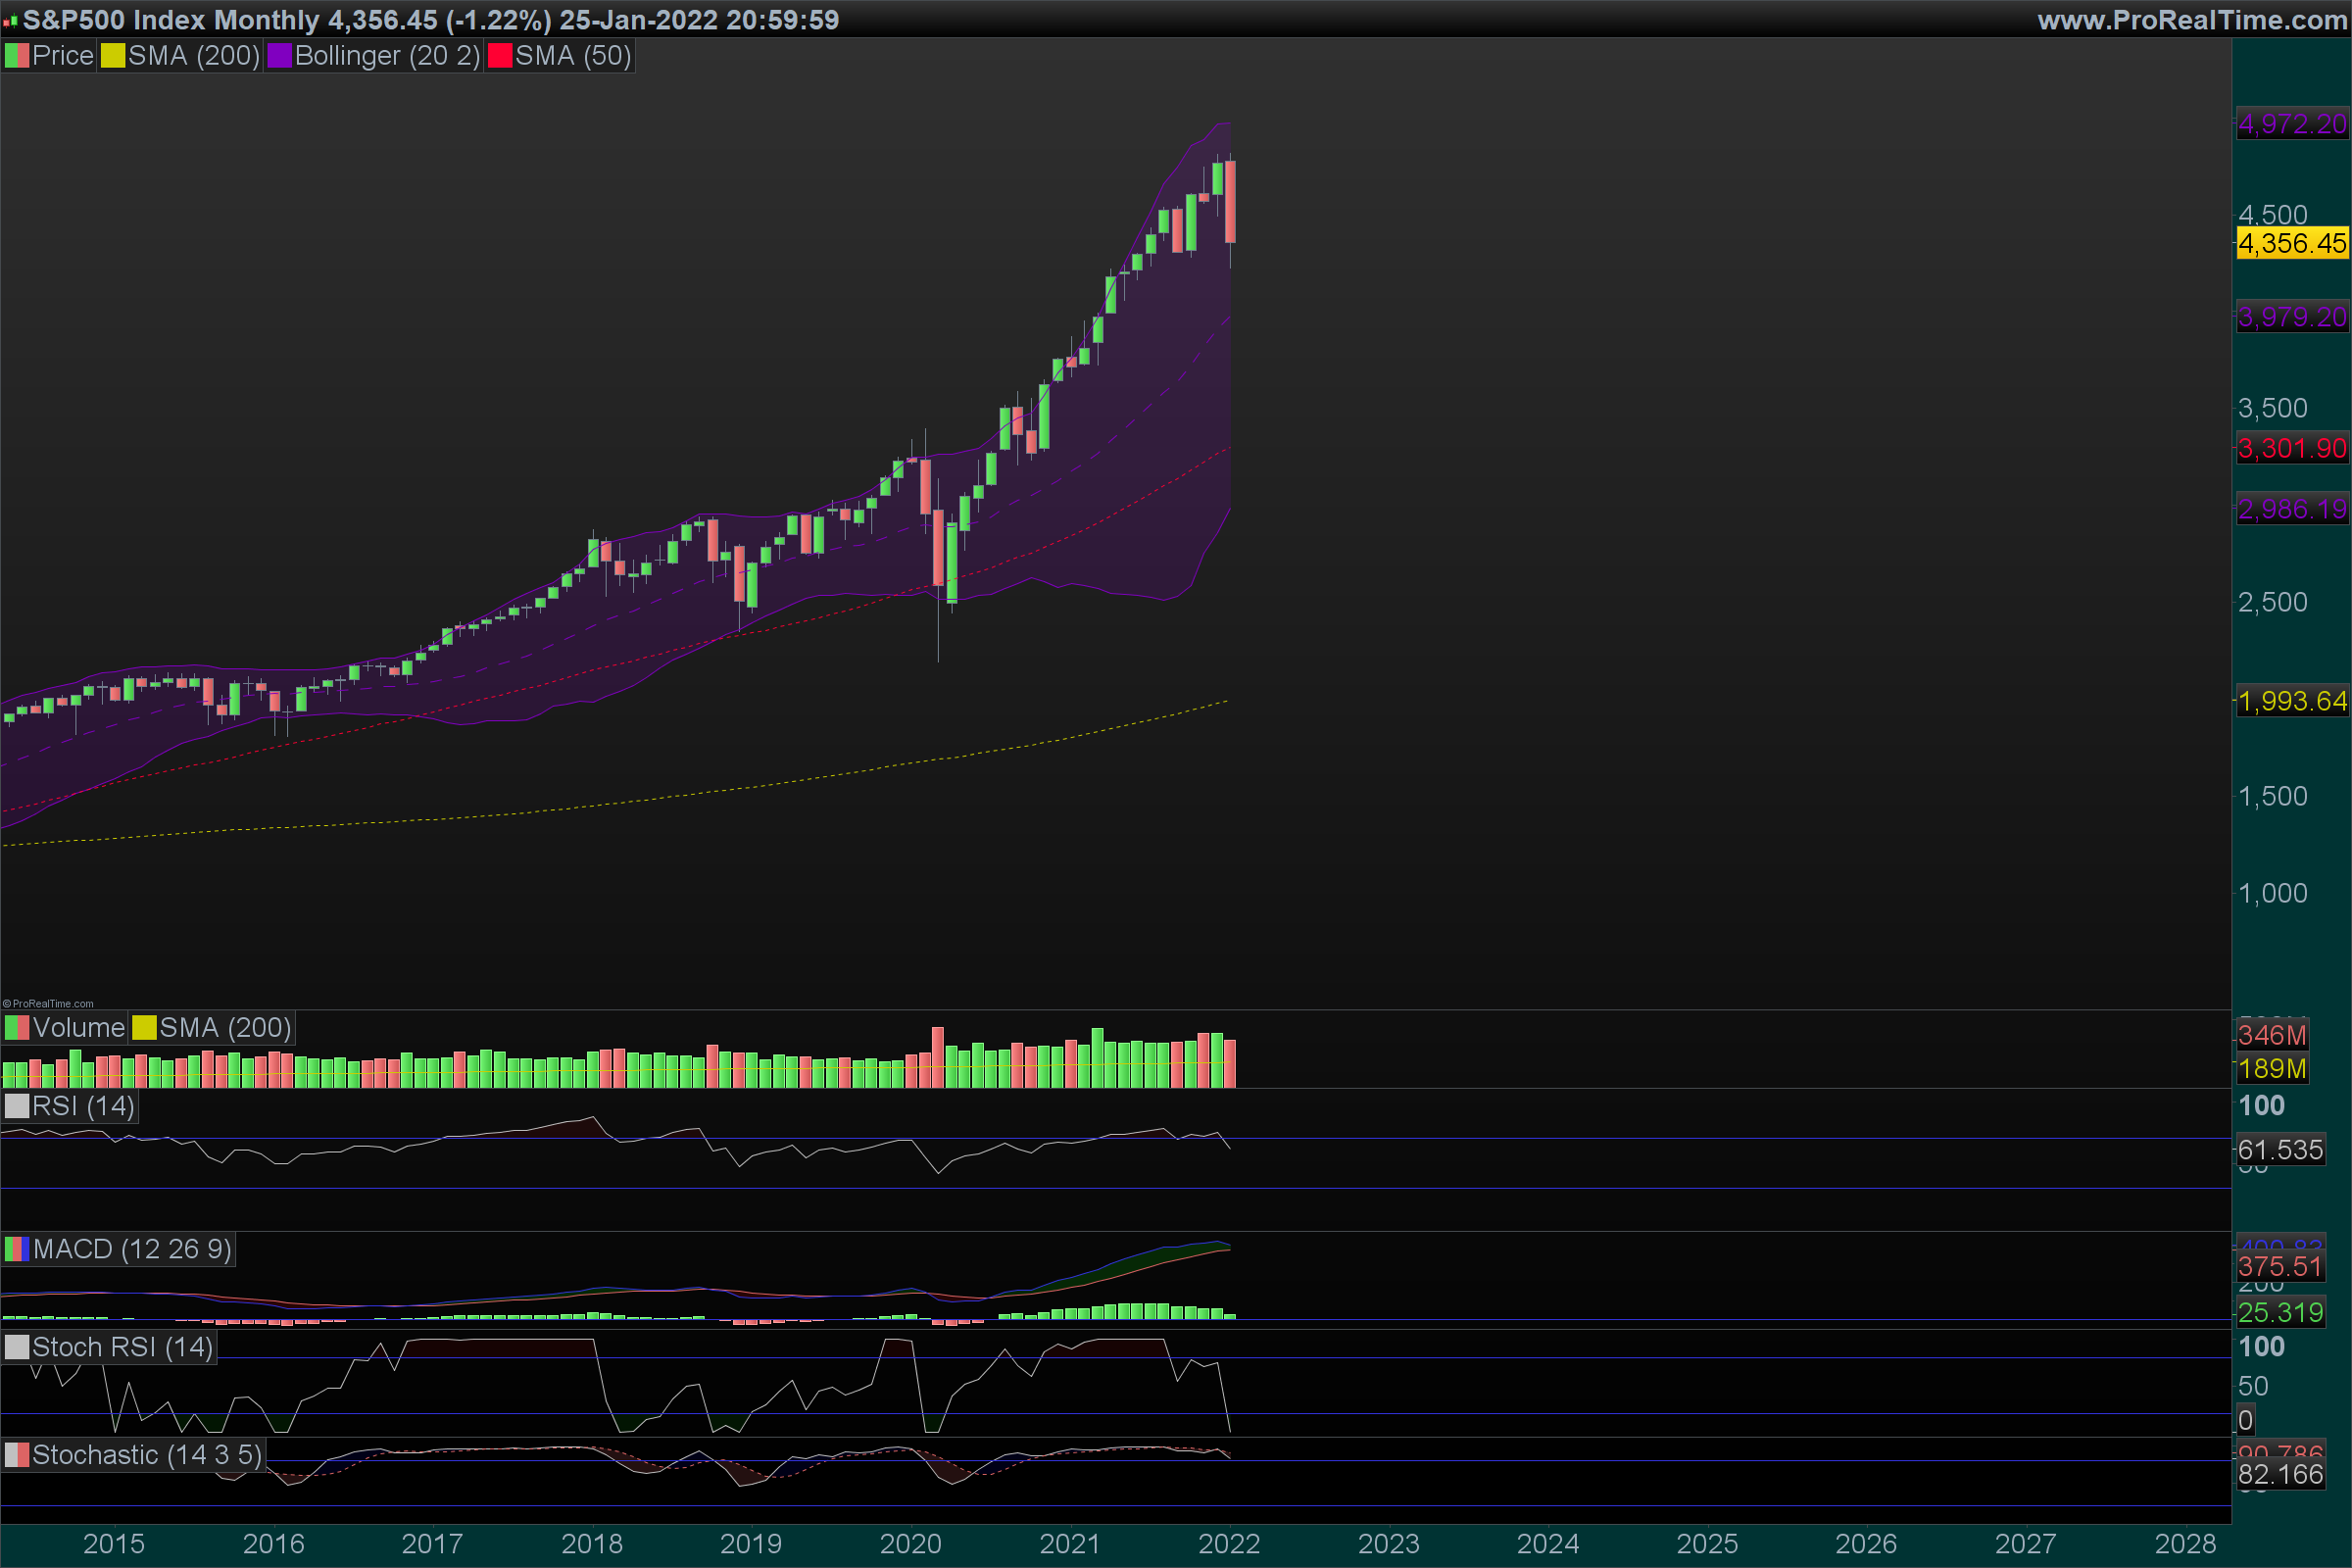
Task: Select the SMA (50) indicator label
Action: click(x=573, y=56)
